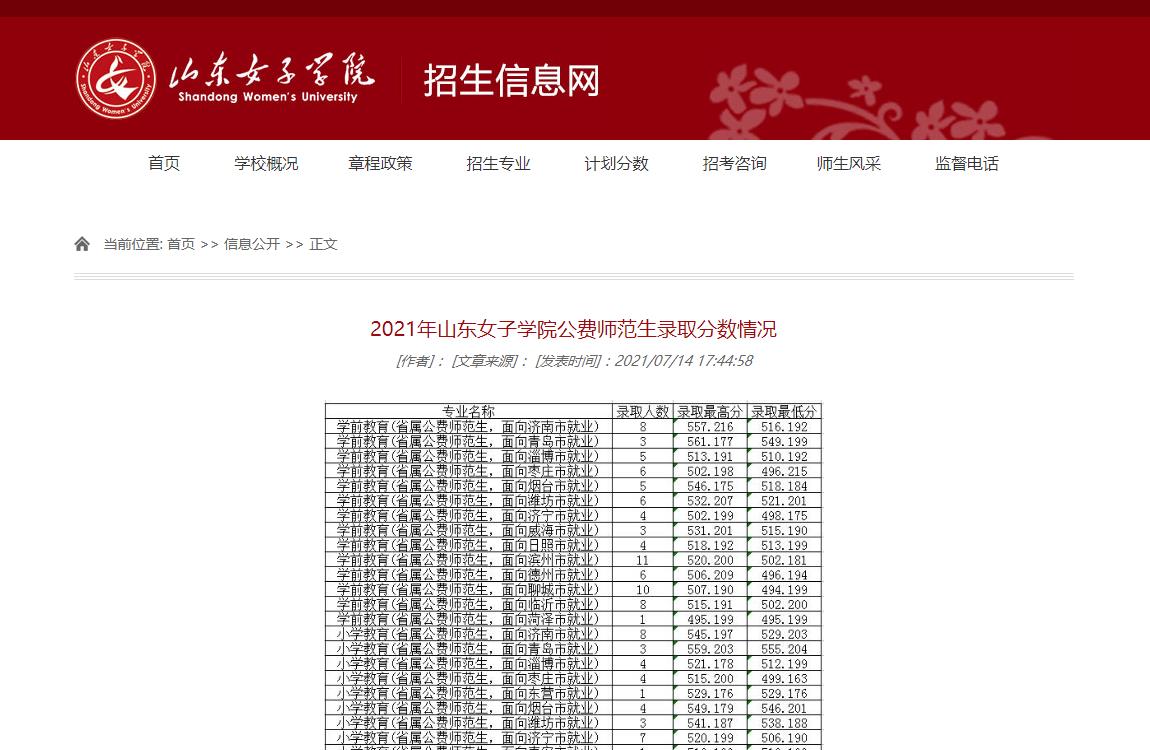Open the 师生风采 menu item
This screenshot has height=750, width=1150.
[848, 164]
